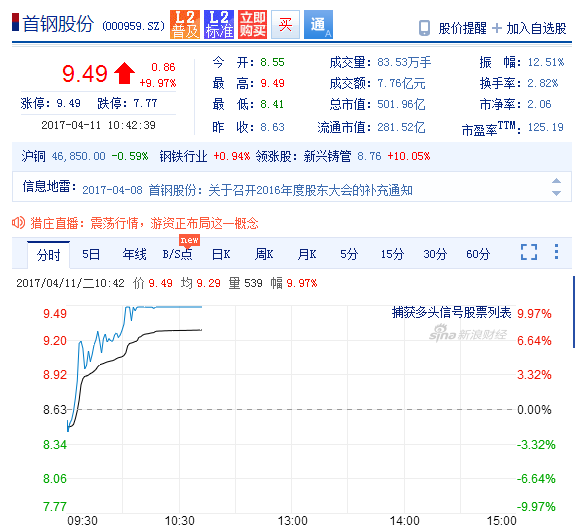Click the speaker icon before 猎庄直播
575x527 pixels.
point(18,223)
